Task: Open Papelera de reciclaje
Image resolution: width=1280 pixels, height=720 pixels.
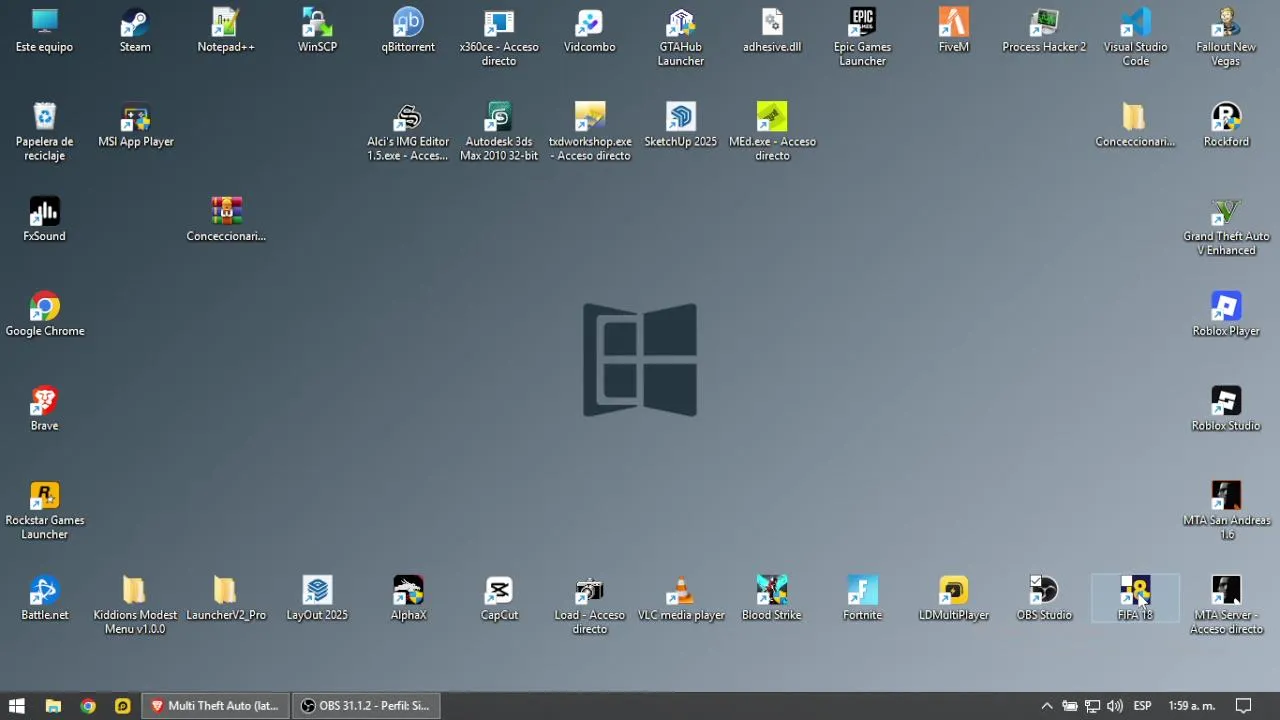Action: pos(44,132)
